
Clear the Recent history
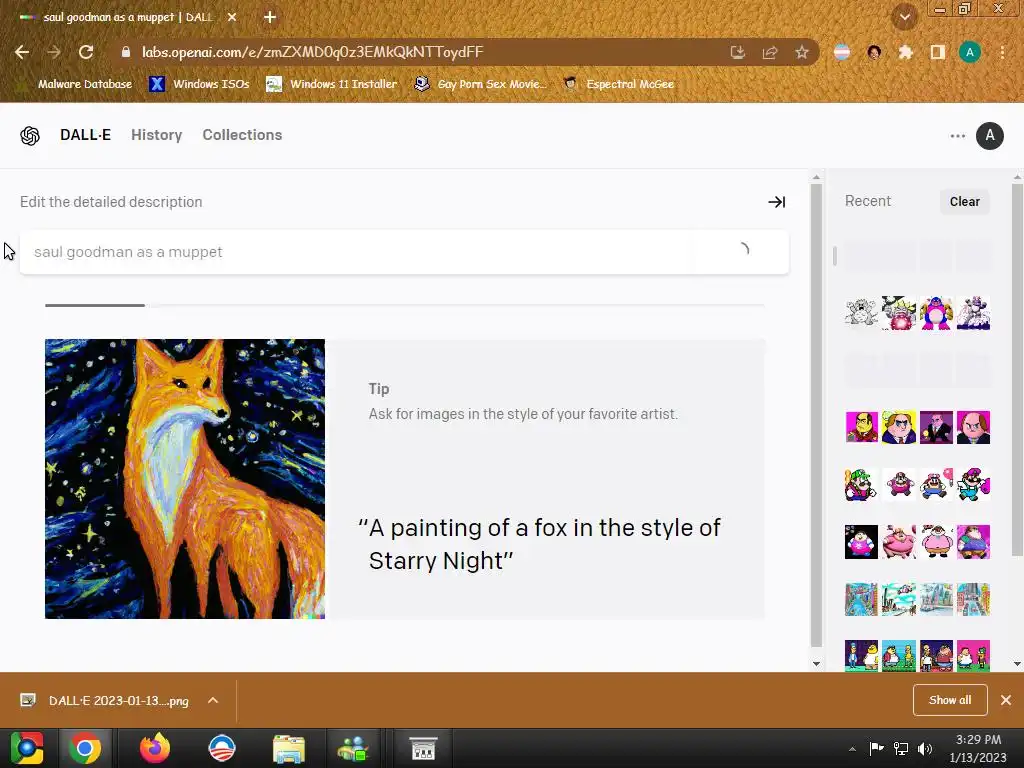pyautogui.click(x=965, y=202)
